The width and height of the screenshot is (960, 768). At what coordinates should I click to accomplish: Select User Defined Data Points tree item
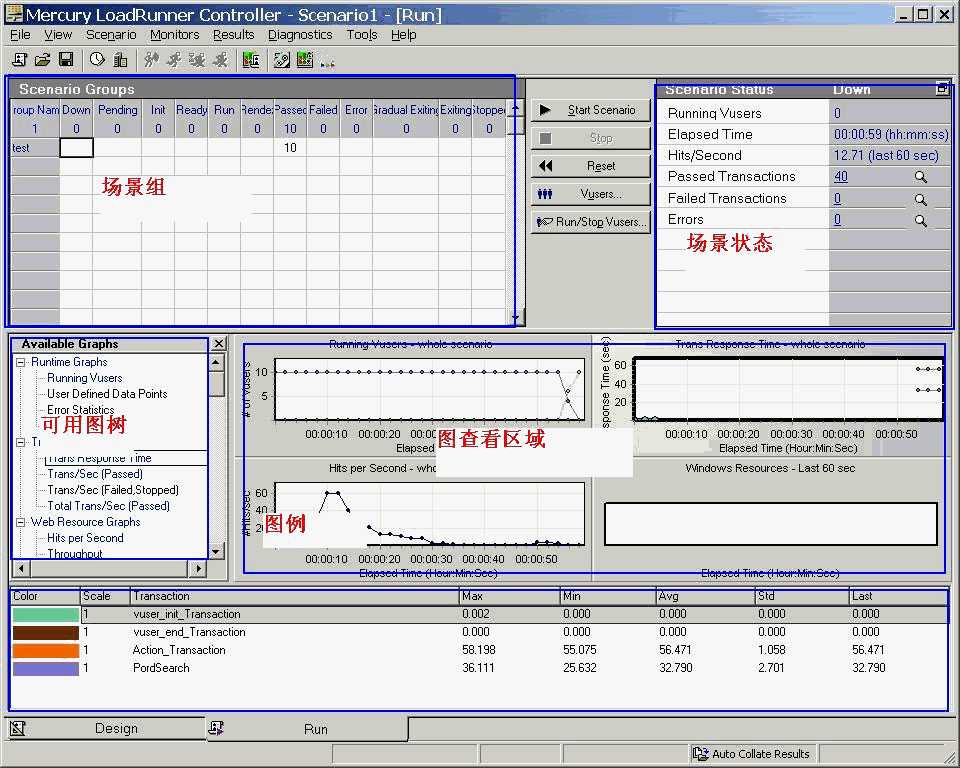tap(107, 394)
